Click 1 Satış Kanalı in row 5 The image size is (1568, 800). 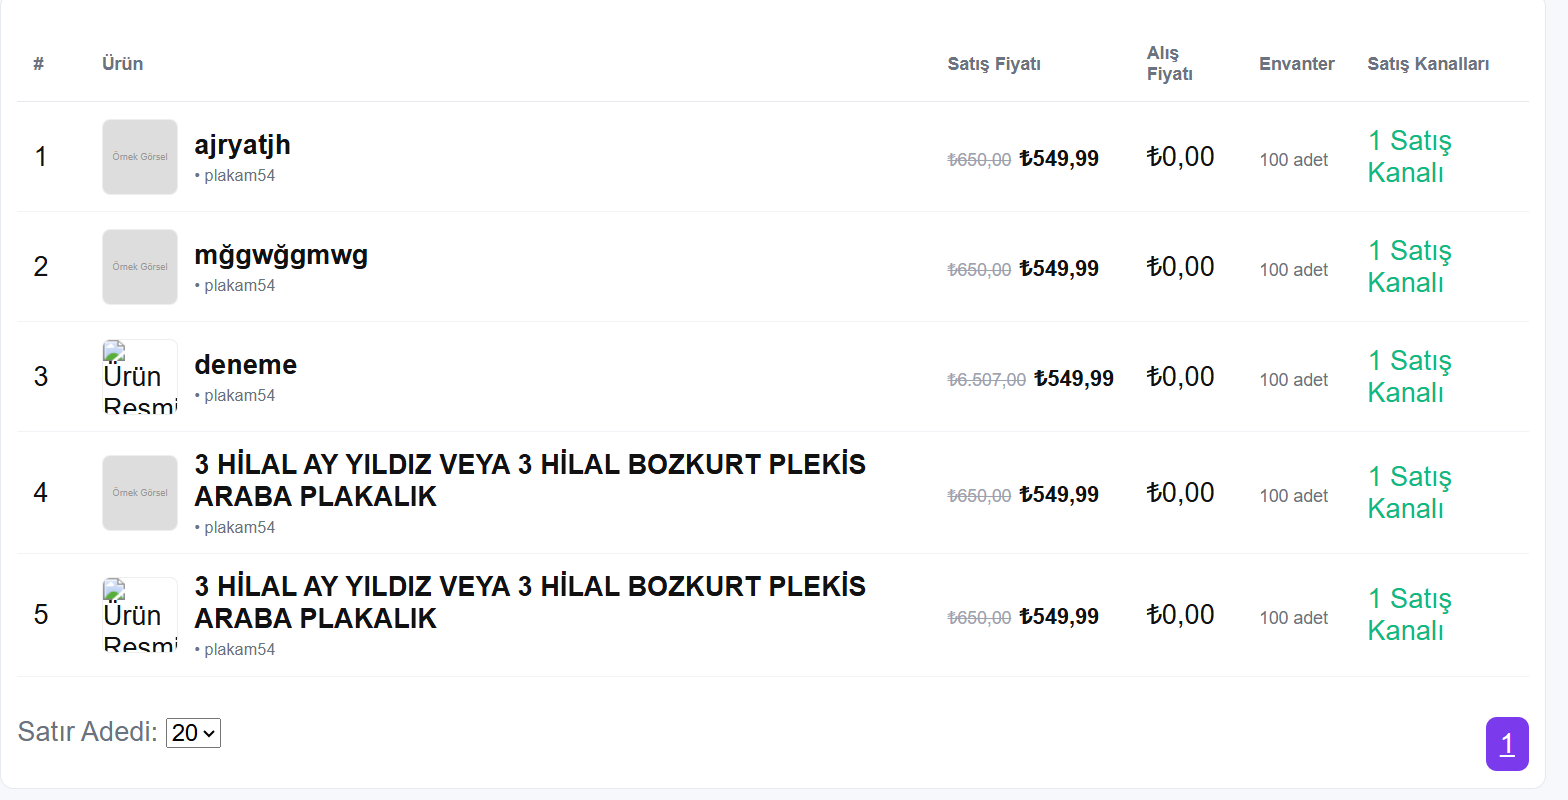[x=1409, y=615]
